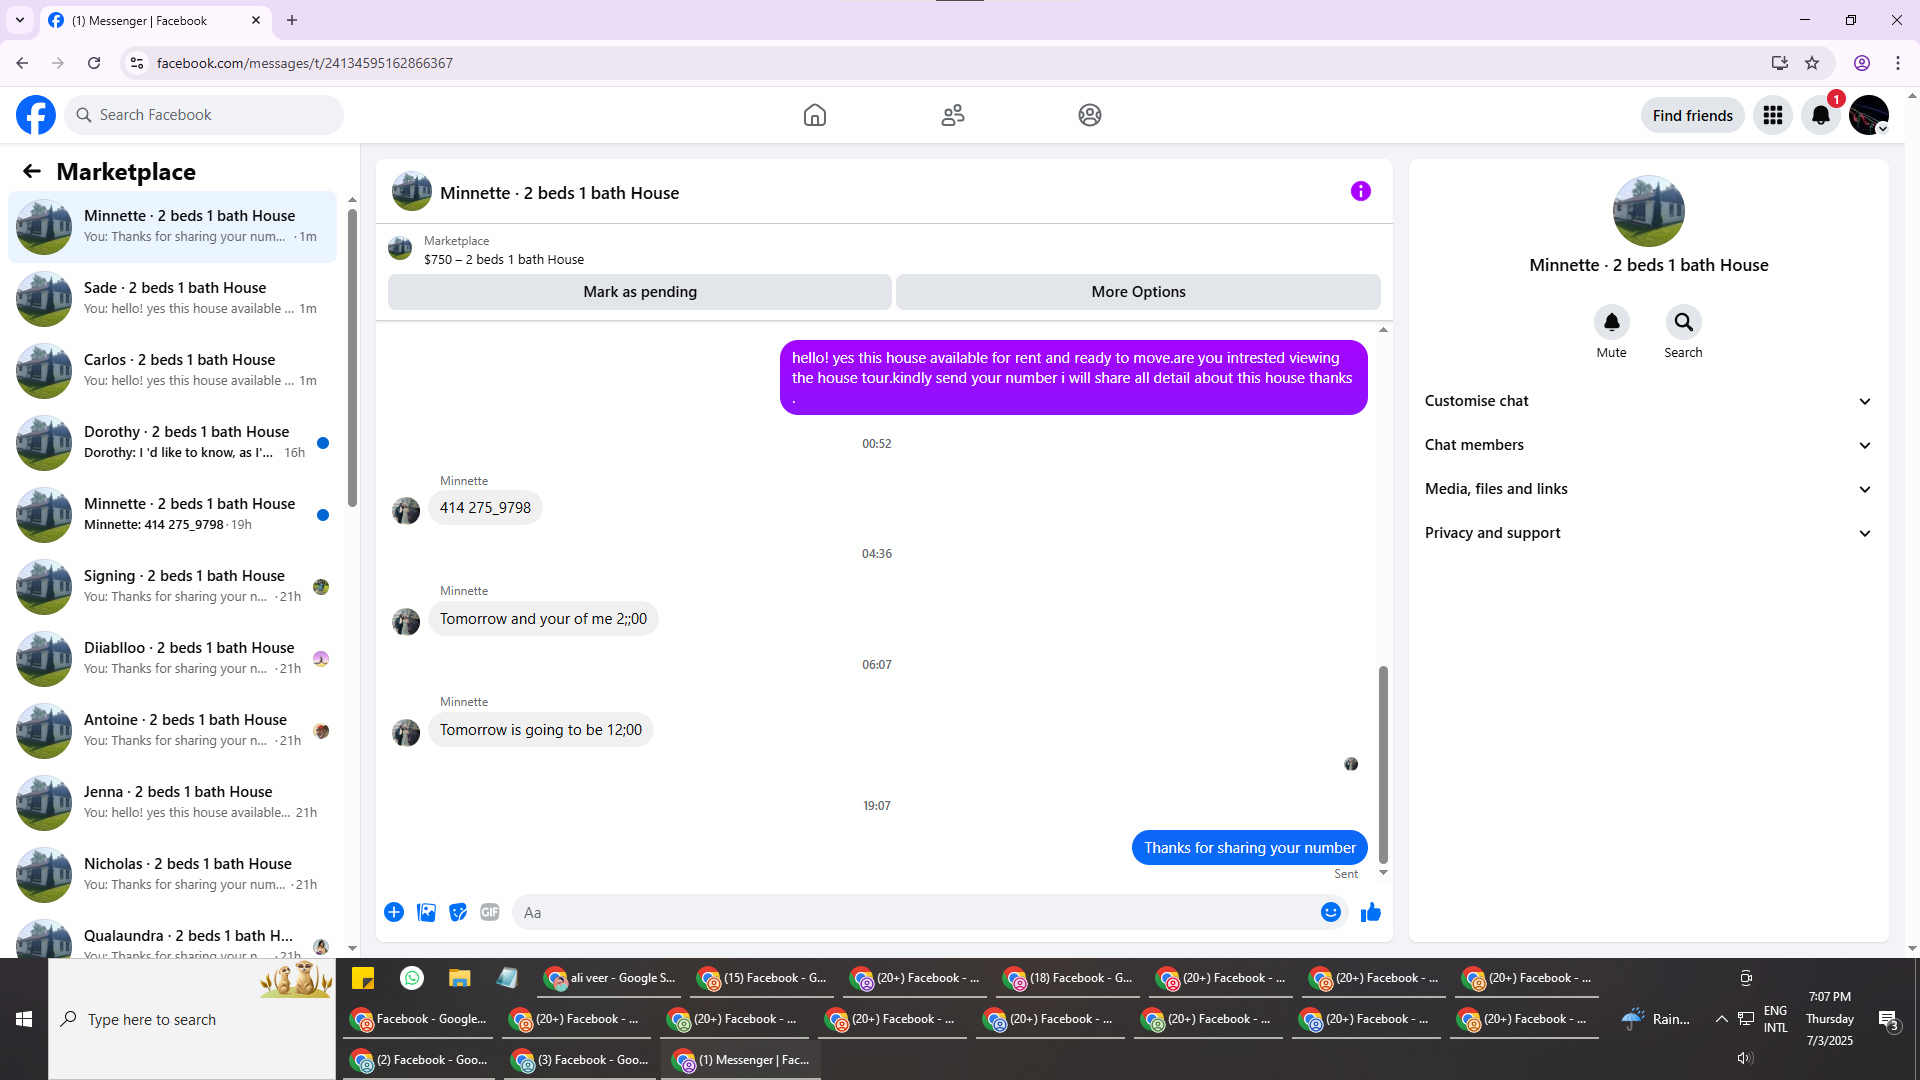The image size is (1920, 1080).
Task: Expand Media, files and links section
Action: 1648,489
